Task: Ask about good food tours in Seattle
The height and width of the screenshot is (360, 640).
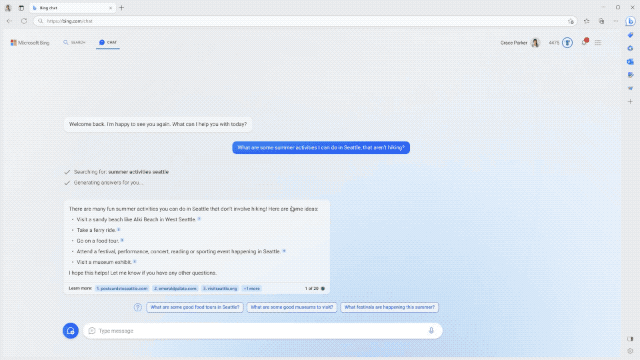Action: [195, 307]
